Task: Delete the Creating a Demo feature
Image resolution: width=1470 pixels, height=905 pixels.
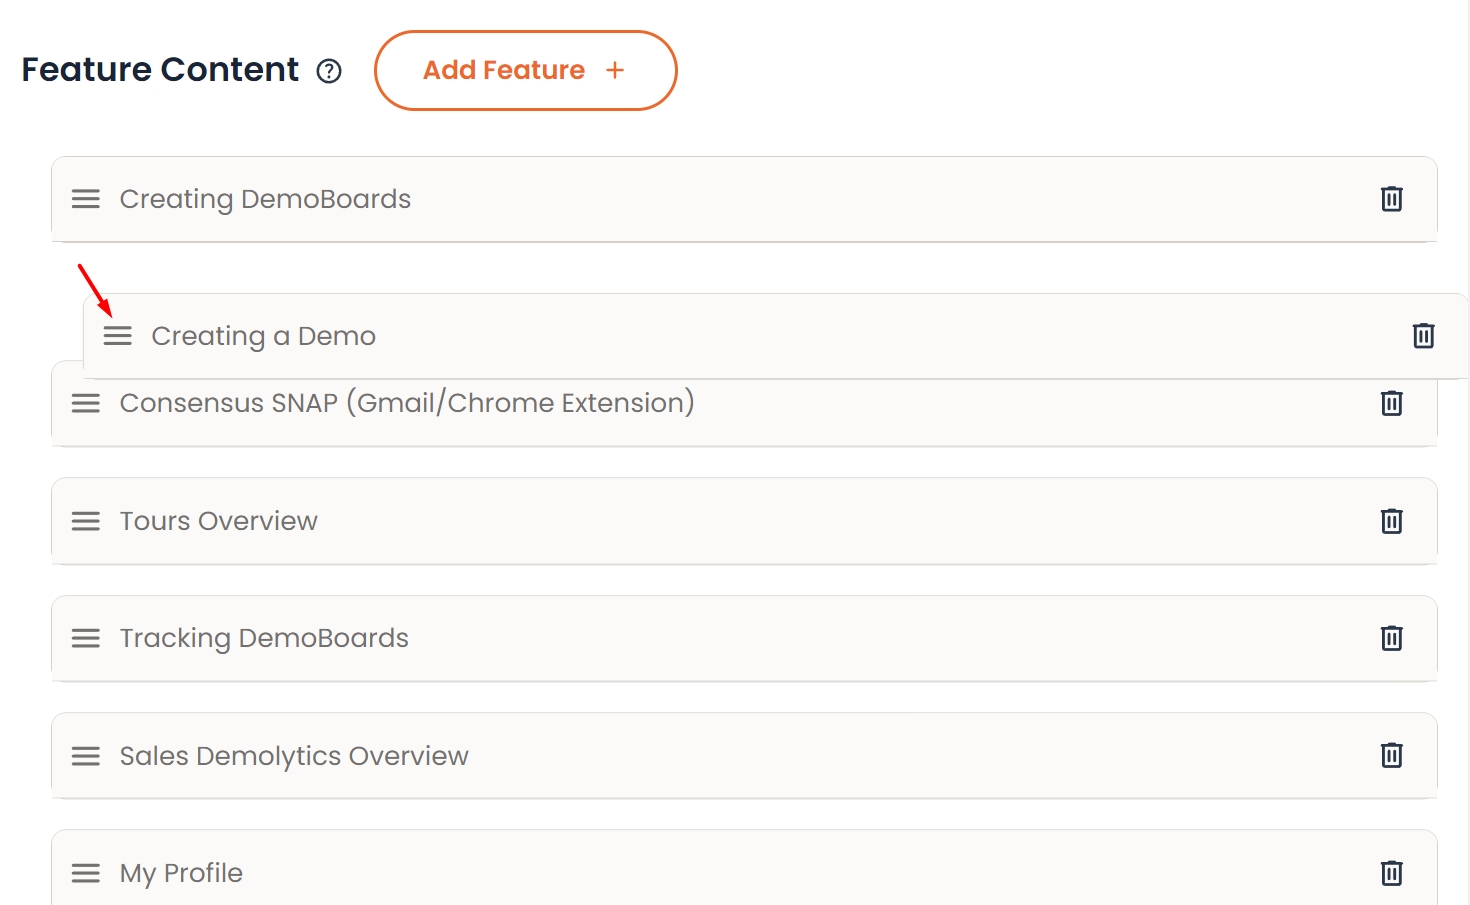Action: tap(1423, 336)
